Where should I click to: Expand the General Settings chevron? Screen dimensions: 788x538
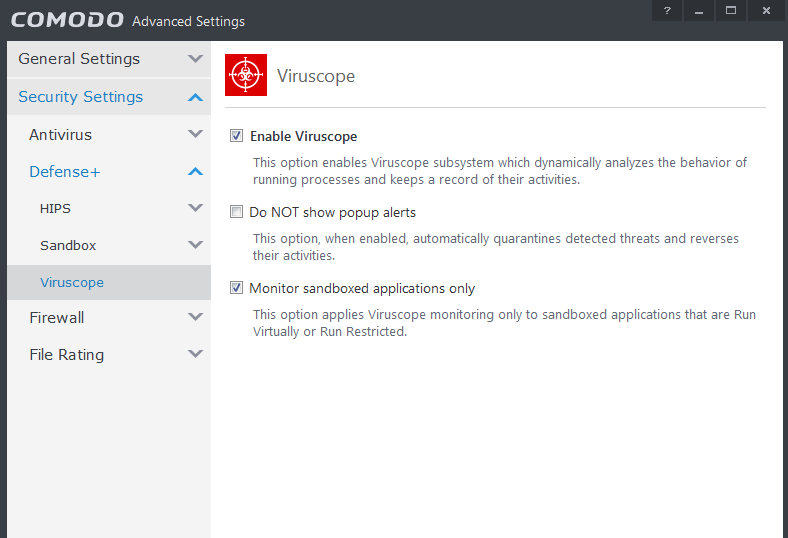[x=195, y=59]
